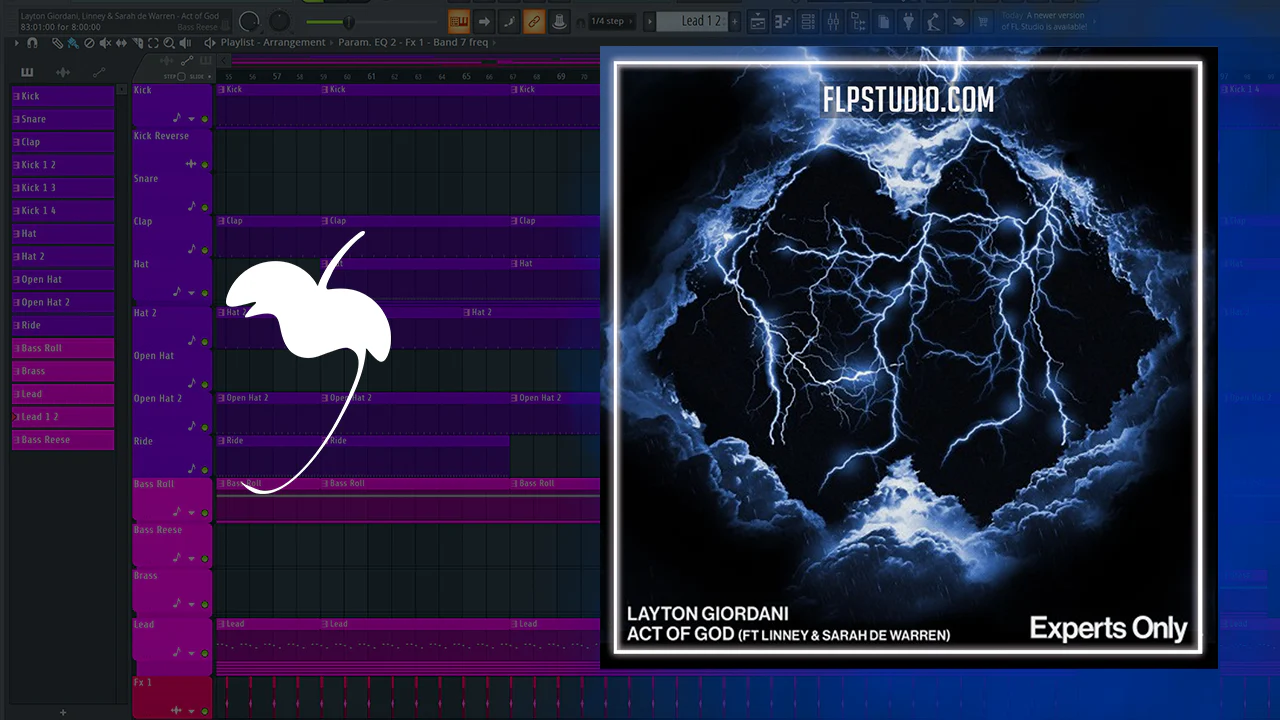Mute the Bass Roll playlist track
1280x720 pixels.
(x=205, y=513)
